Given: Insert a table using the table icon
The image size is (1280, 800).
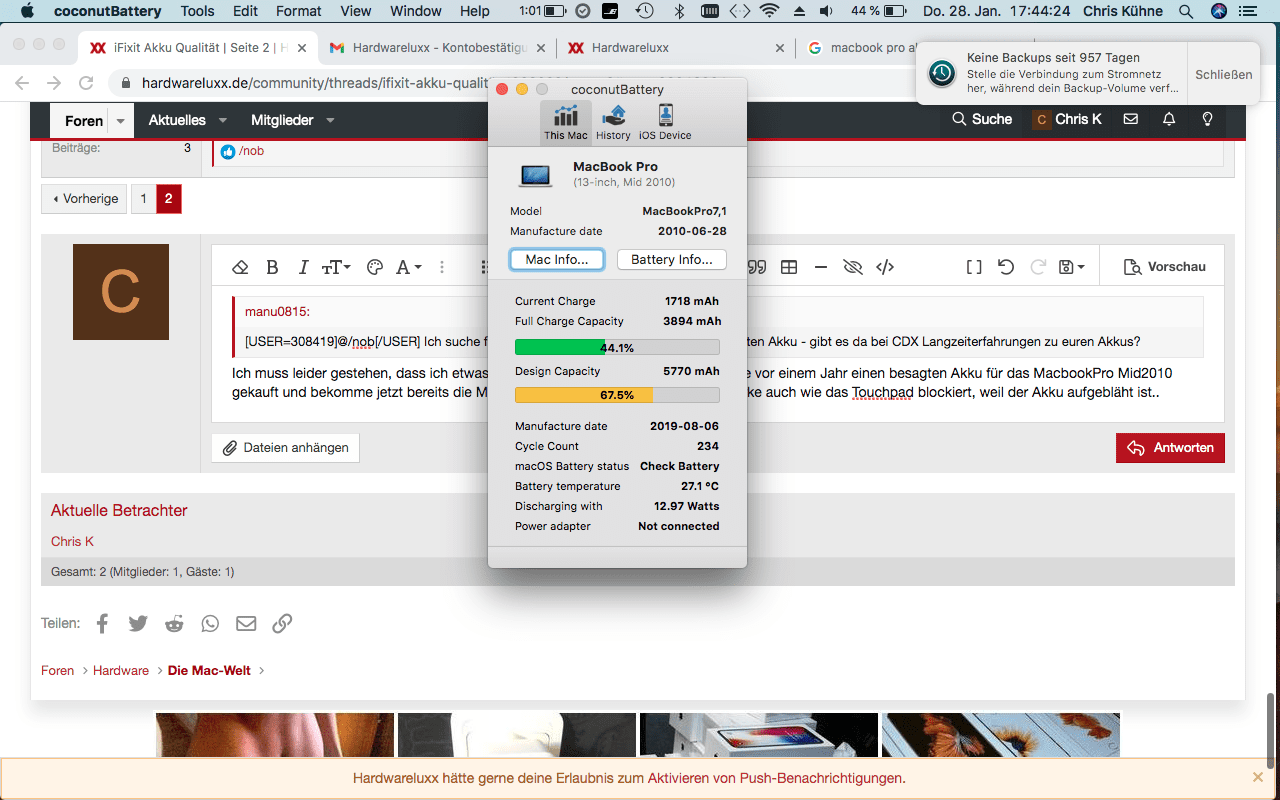Looking at the screenshot, I should [789, 267].
